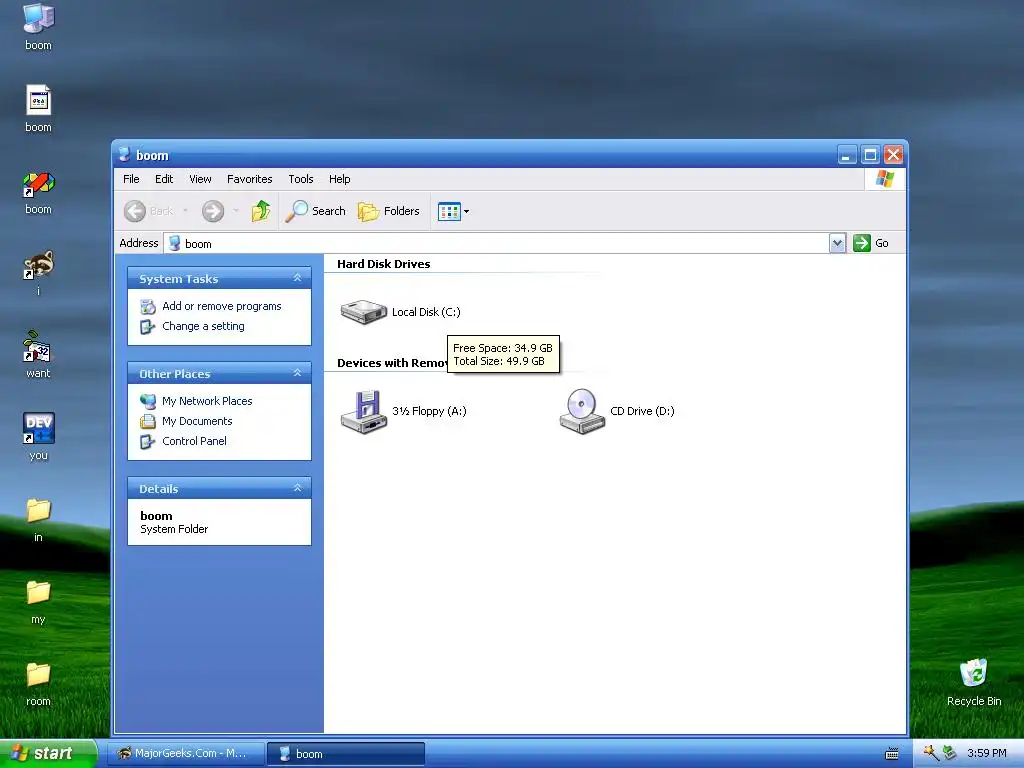Click the system tray pin icon
The width and height of the screenshot is (1024, 768).
click(930, 752)
